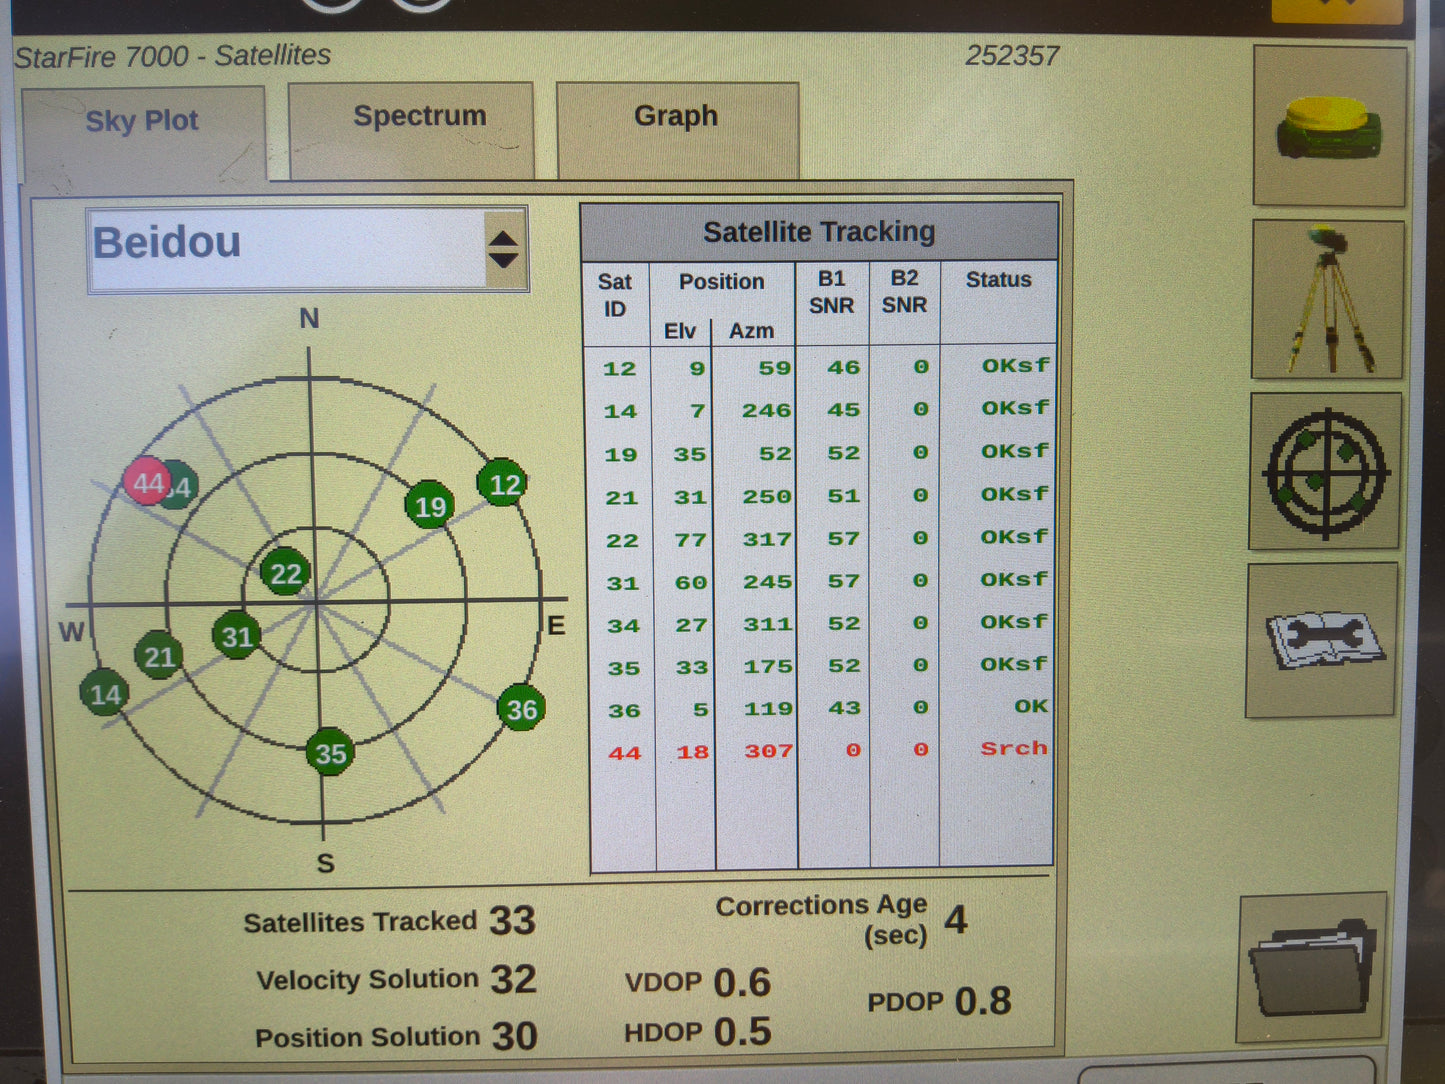1445x1084 pixels.
Task: Click the PDOP value 0.8
Action: pyautogui.click(x=982, y=1001)
